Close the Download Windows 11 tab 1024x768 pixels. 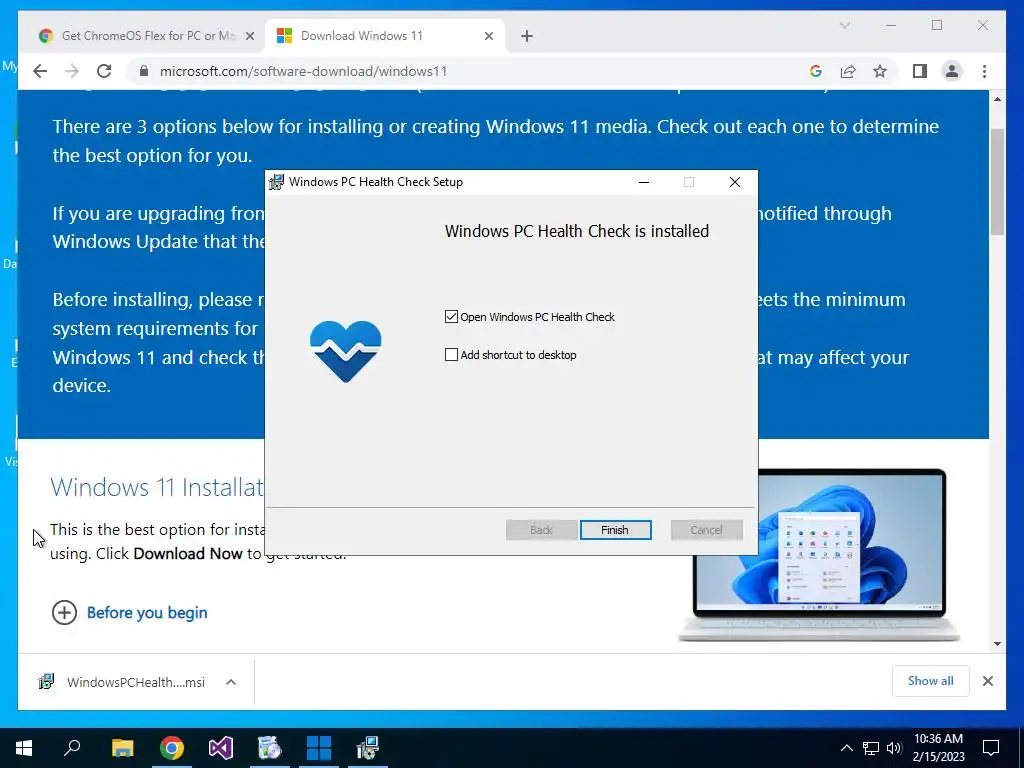click(488, 36)
